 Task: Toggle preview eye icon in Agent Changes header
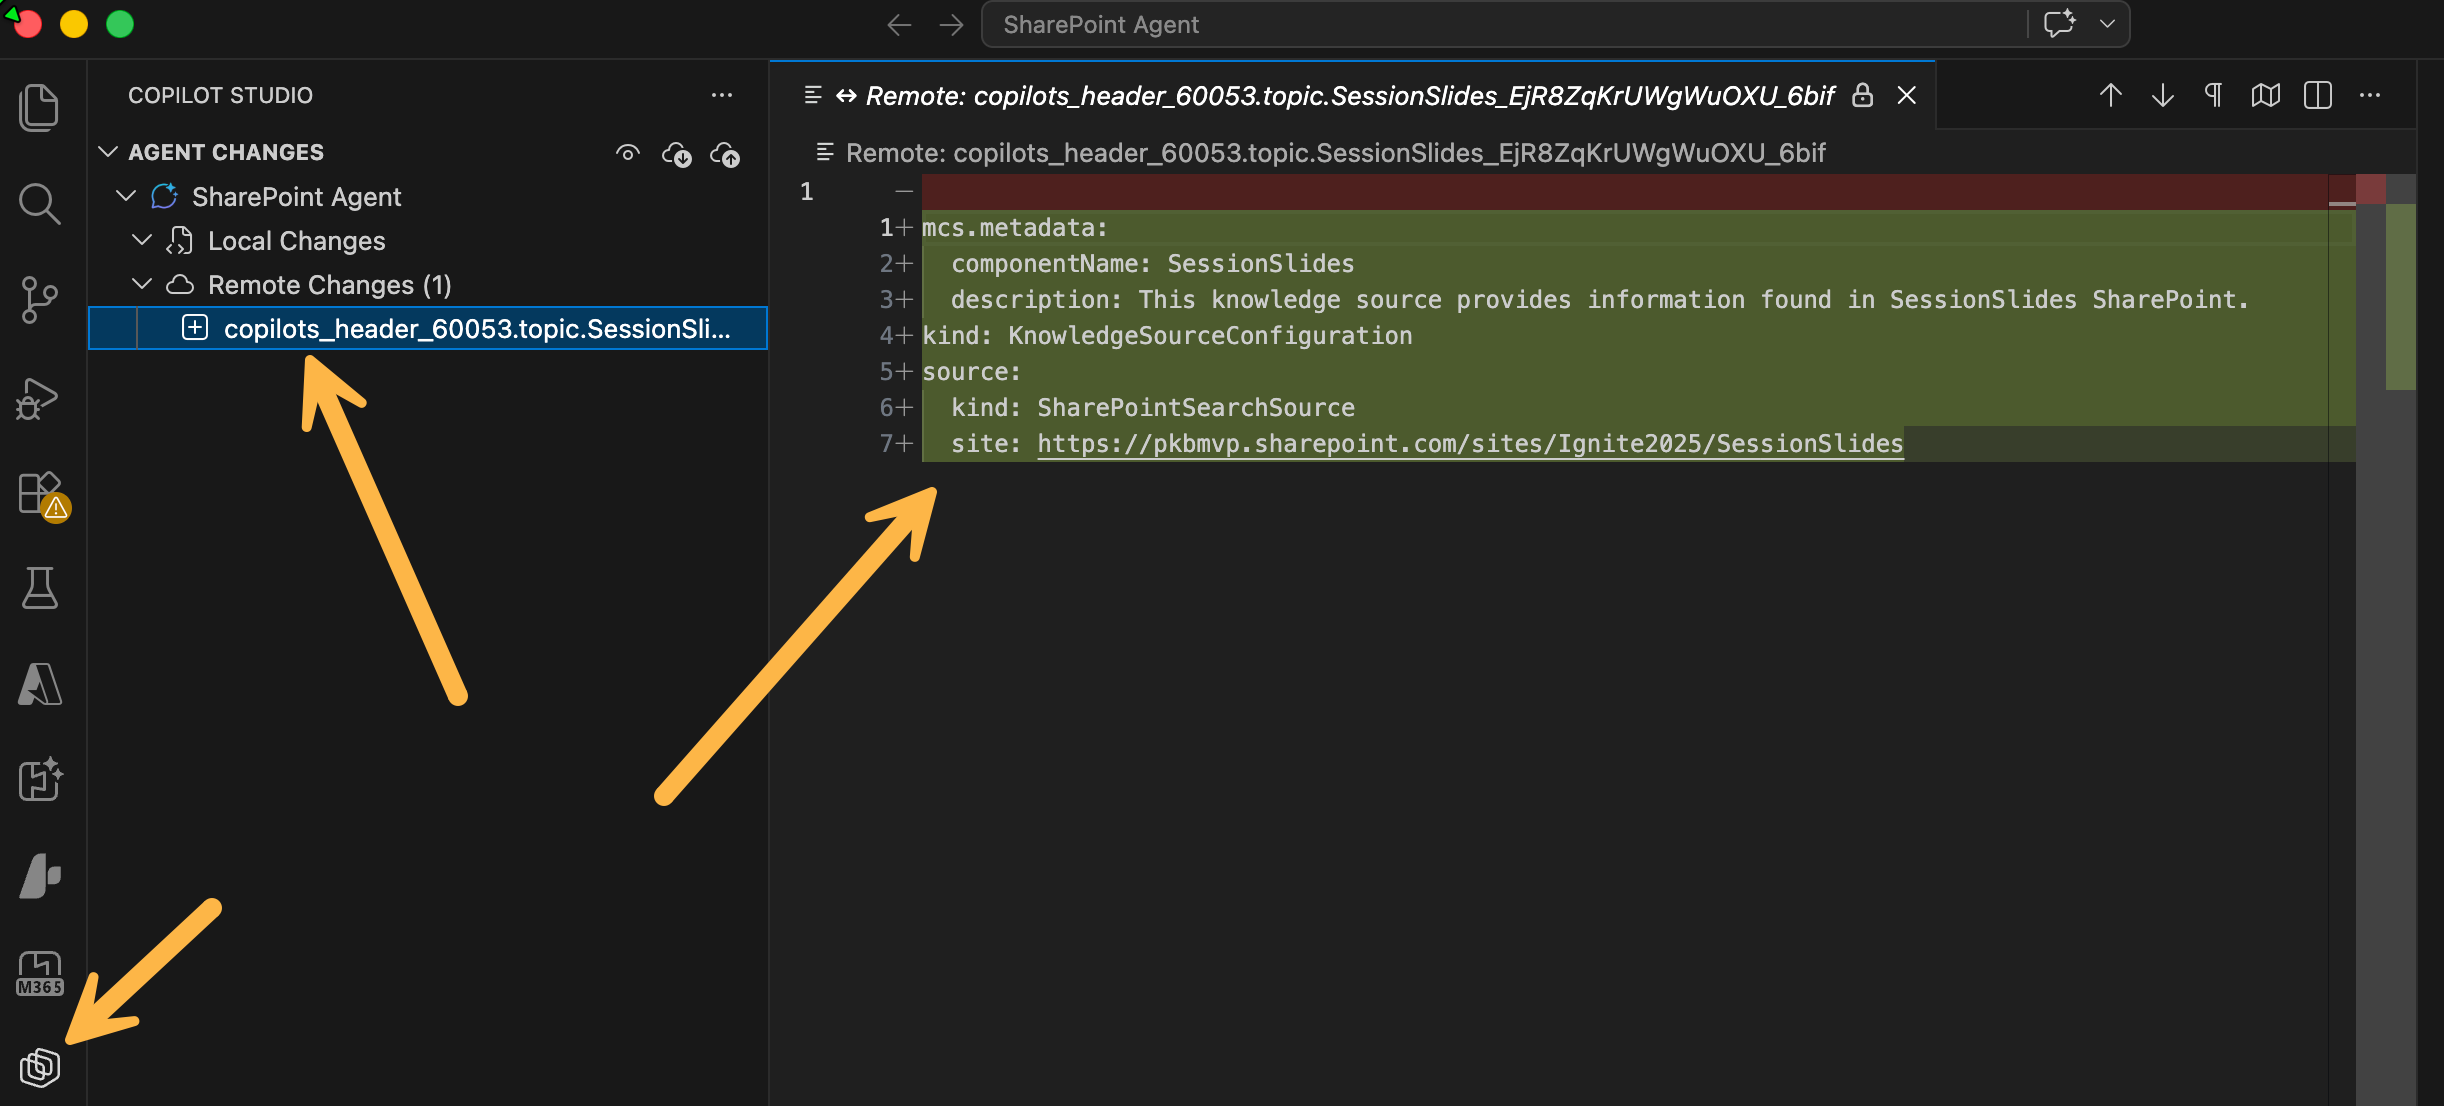point(628,152)
